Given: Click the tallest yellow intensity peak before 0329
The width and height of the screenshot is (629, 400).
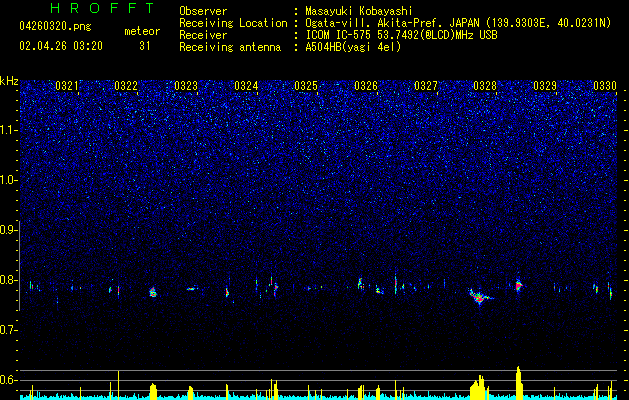Looking at the screenshot, I should tap(519, 381).
